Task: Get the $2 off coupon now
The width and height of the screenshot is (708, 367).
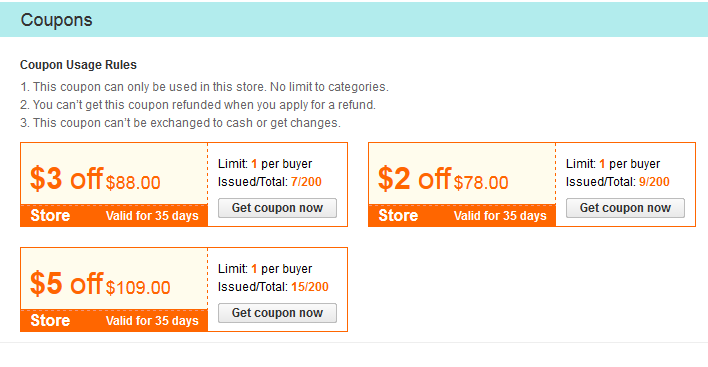Action: coord(625,208)
